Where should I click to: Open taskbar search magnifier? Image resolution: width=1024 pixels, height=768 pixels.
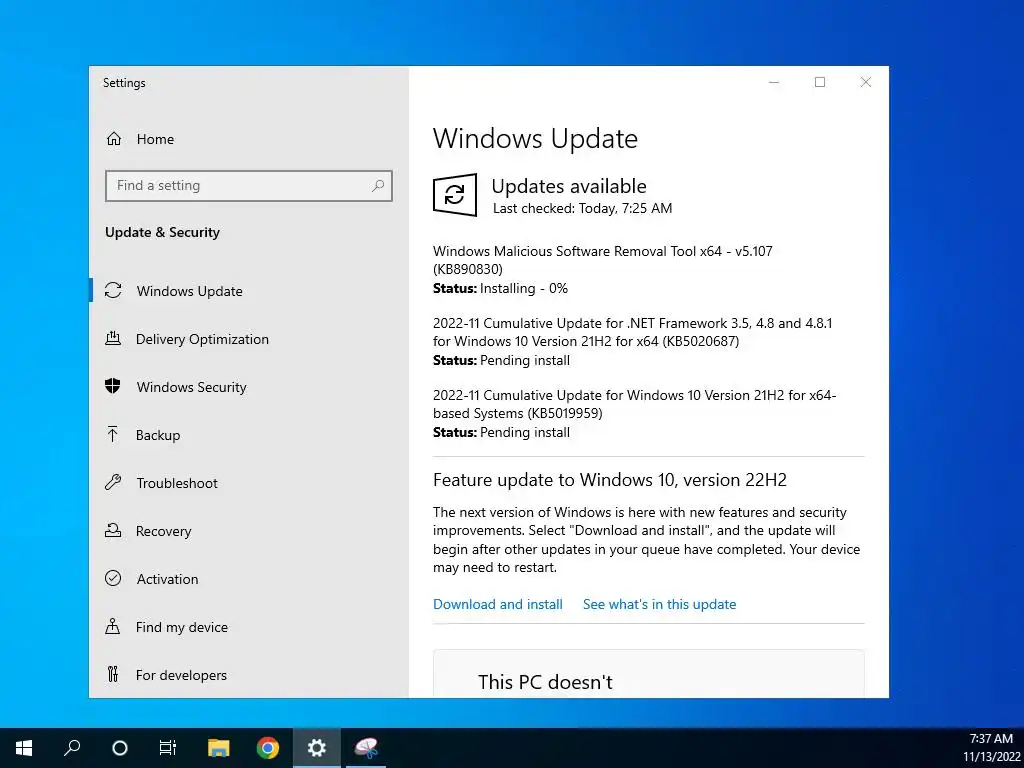tap(72, 748)
